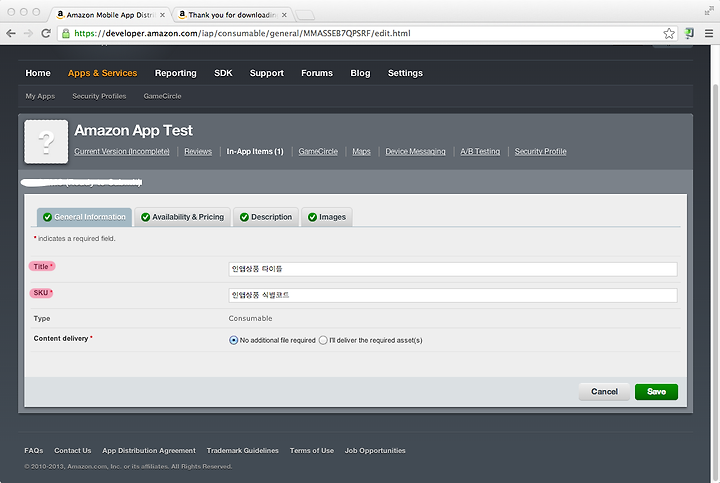This screenshot has height=483, width=720.
Task: Open the Maps link
Action: point(361,151)
